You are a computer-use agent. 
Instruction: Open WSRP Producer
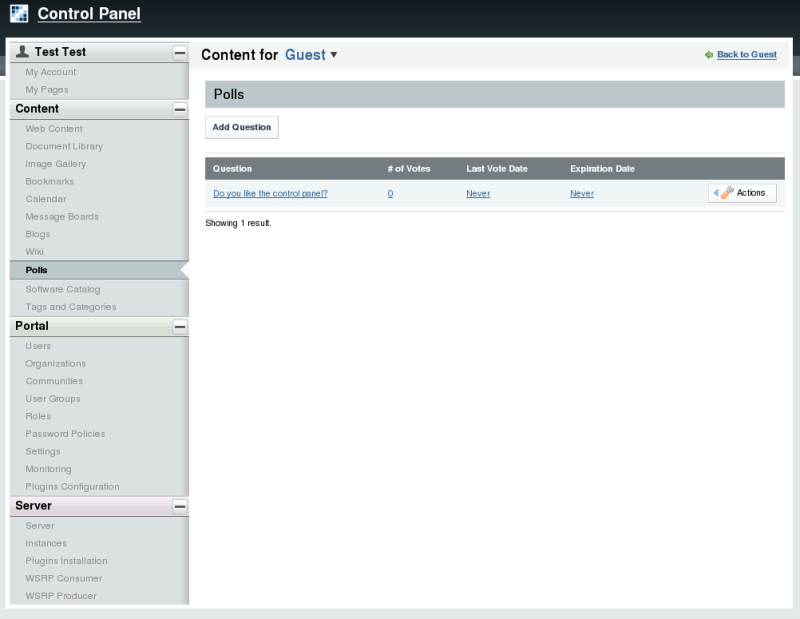tap(61, 596)
